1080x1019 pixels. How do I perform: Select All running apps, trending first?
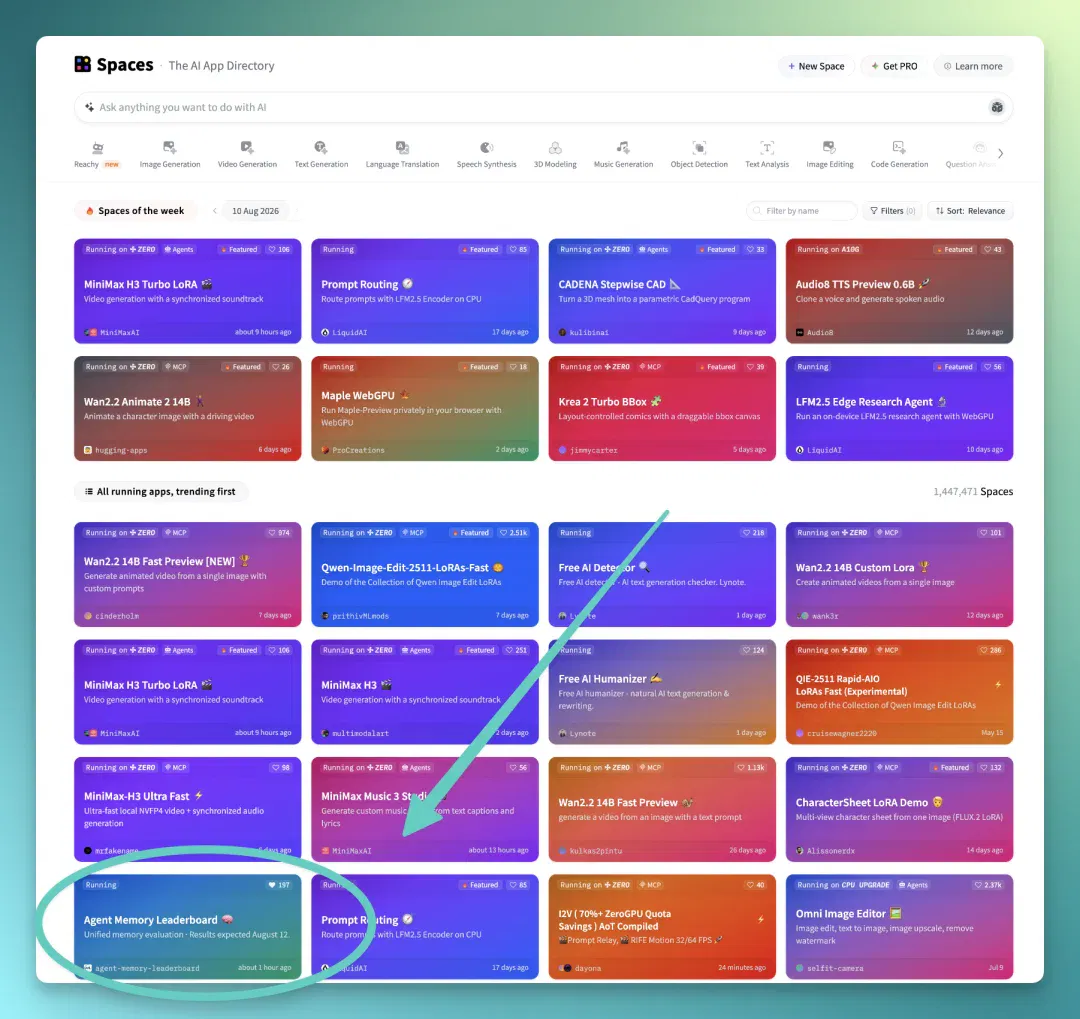click(x=160, y=491)
